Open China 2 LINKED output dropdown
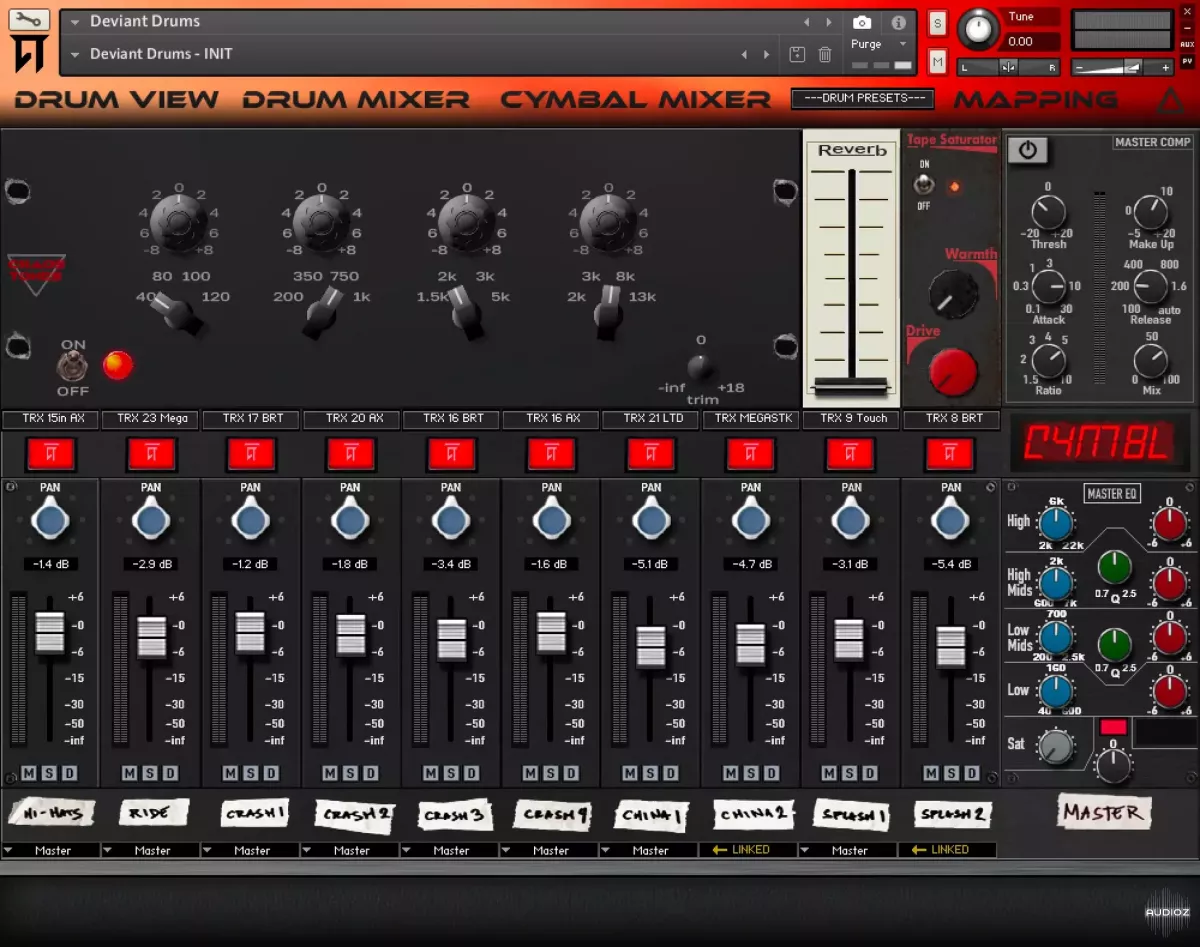This screenshot has width=1200, height=947. (749, 851)
